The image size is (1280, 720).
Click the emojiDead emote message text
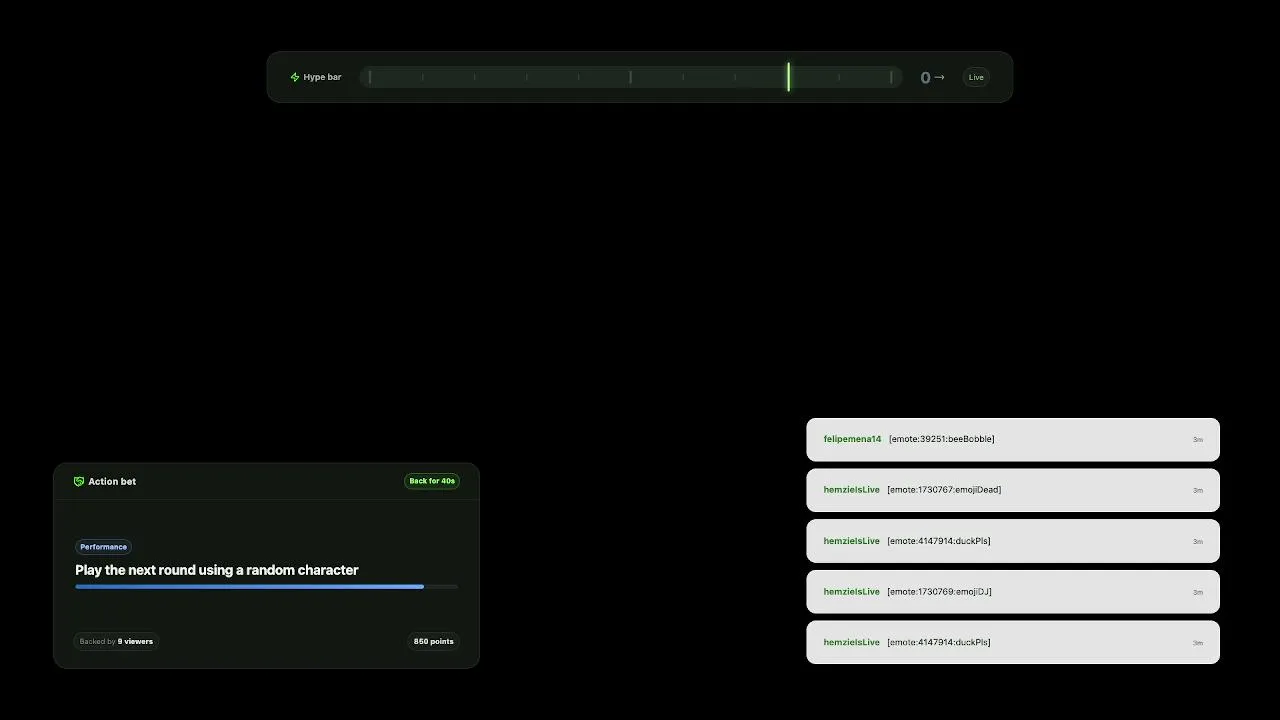pyautogui.click(x=944, y=490)
